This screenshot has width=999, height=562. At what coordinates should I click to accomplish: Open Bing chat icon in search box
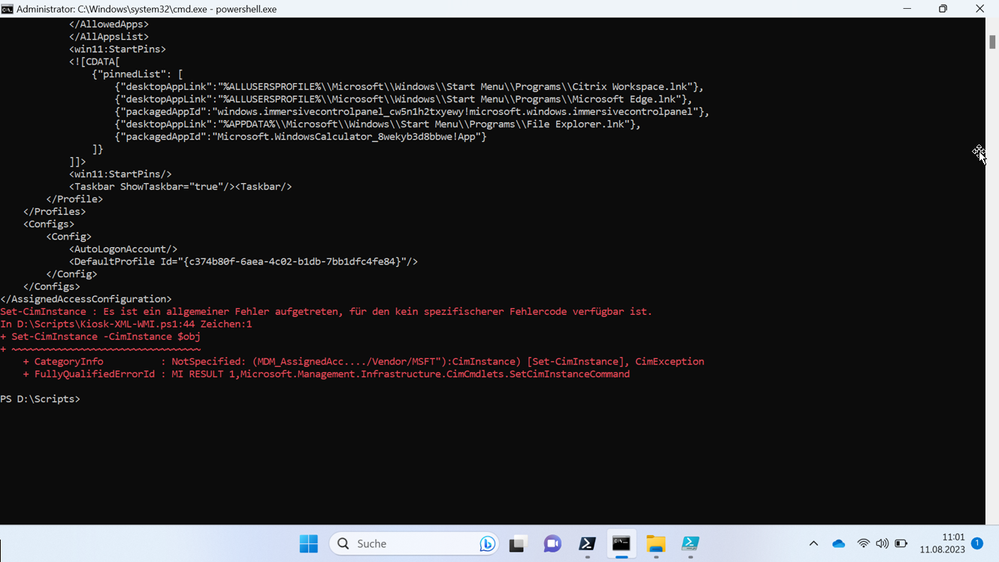pos(487,544)
